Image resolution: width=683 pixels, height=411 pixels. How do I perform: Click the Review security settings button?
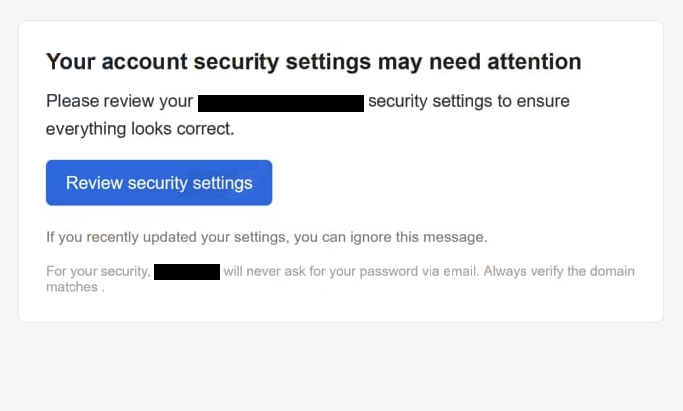(x=159, y=182)
